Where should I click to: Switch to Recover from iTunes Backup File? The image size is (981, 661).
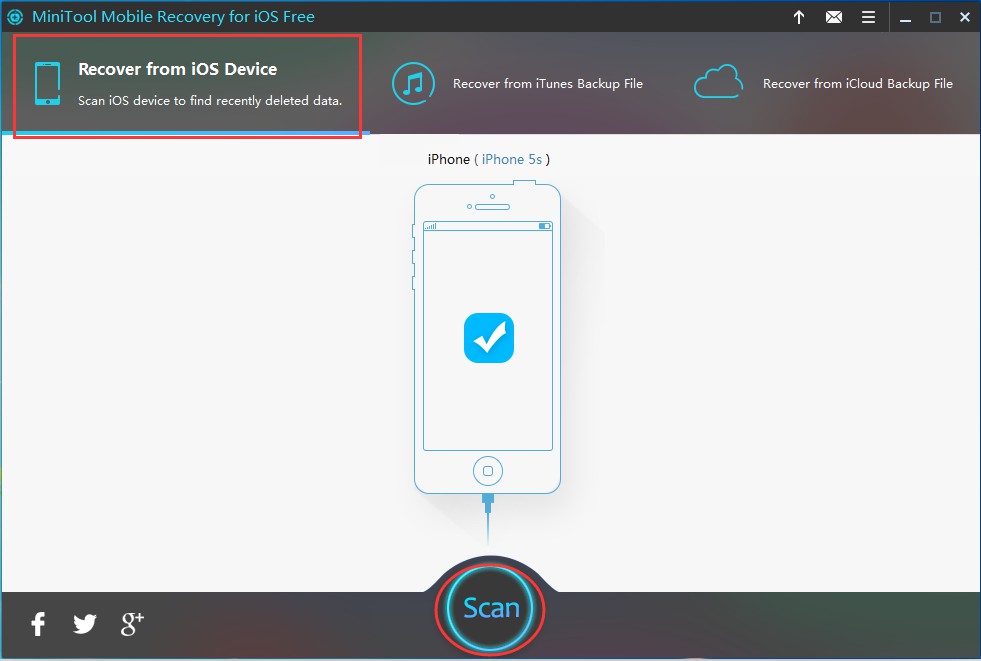[x=517, y=84]
